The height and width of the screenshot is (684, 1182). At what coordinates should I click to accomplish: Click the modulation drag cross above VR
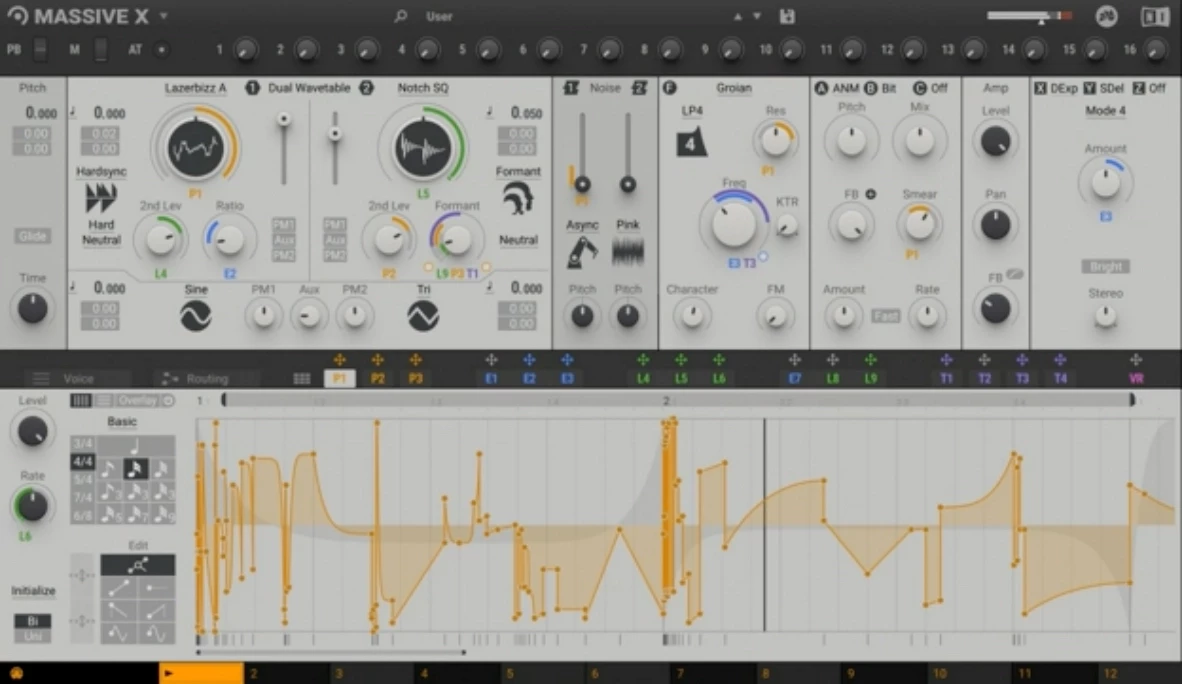1136,360
